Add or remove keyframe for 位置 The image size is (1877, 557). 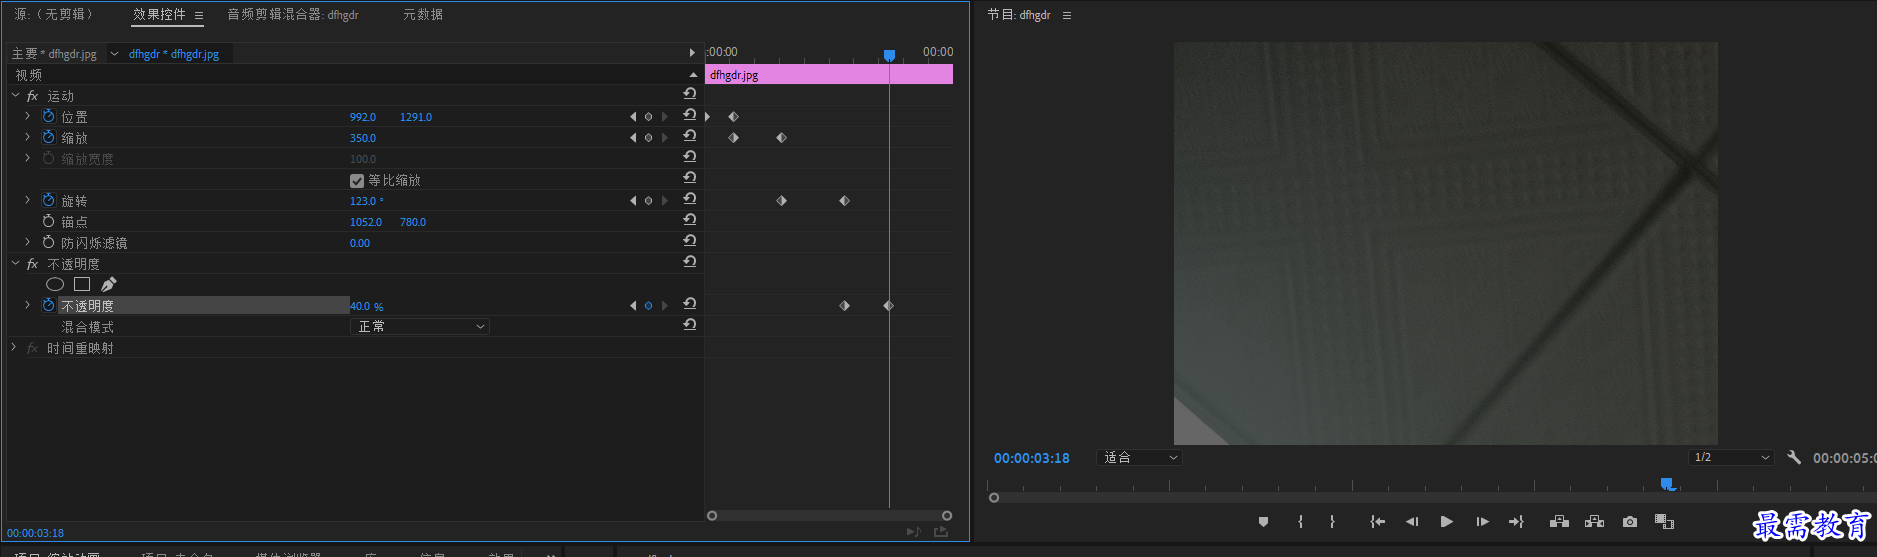(648, 117)
